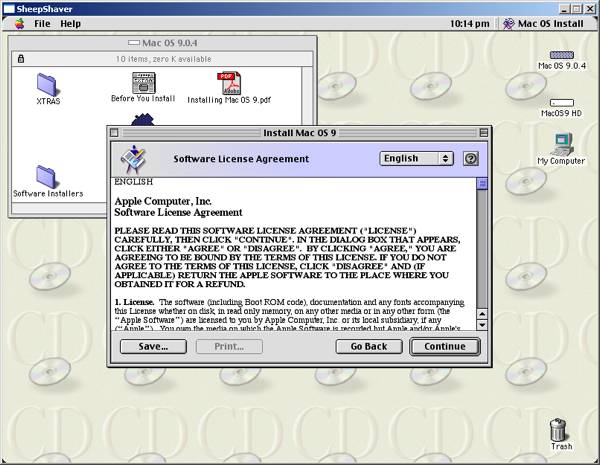The width and height of the screenshot is (600, 465).
Task: Open the English language dropdown
Action: click(416, 158)
